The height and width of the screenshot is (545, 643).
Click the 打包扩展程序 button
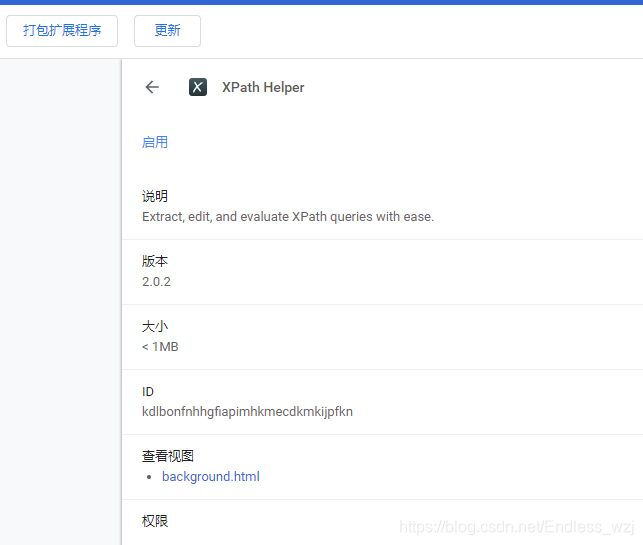pyautogui.click(x=62, y=31)
